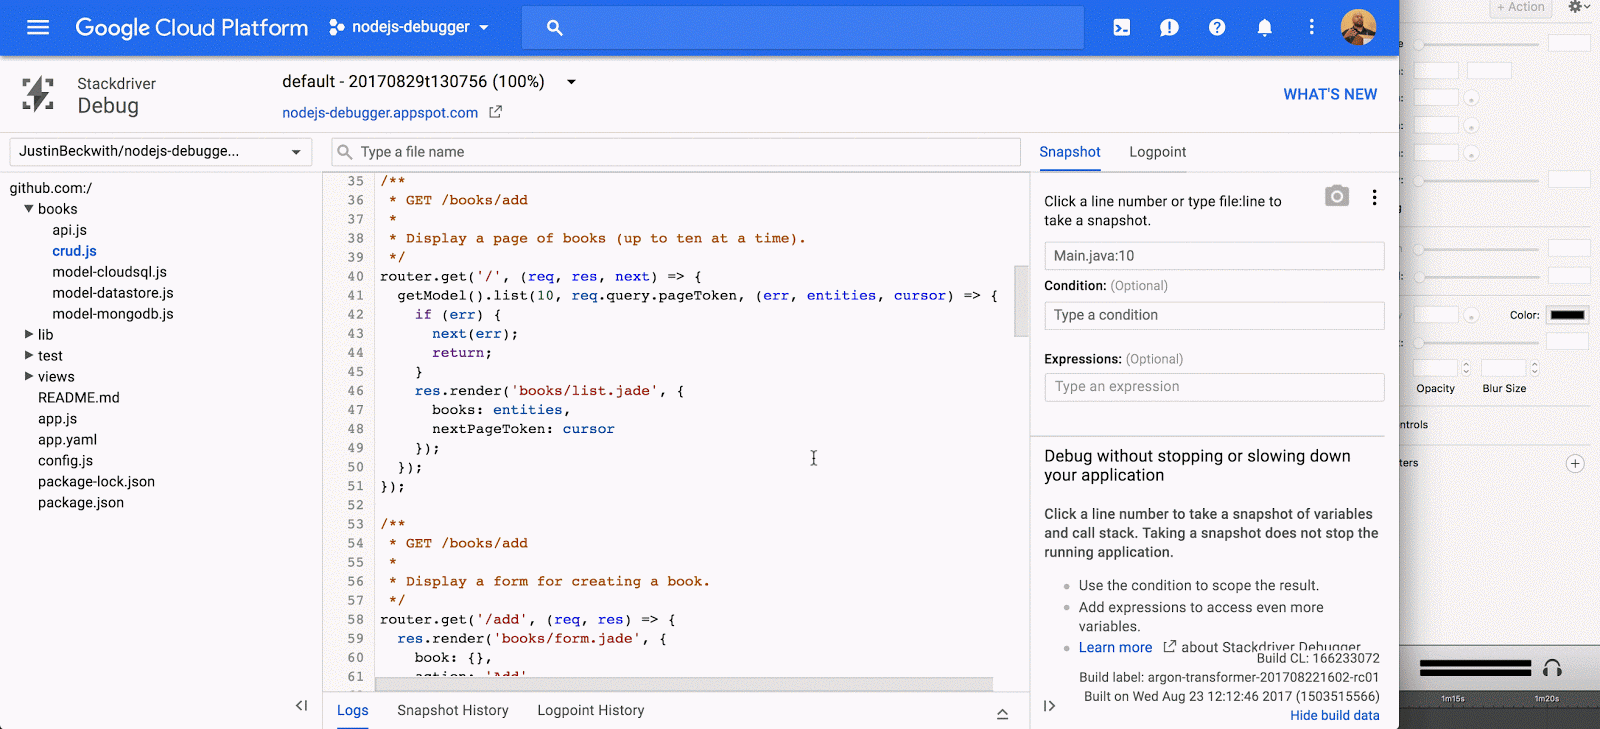Click the file name search magnifier icon
1600x729 pixels.
(x=345, y=152)
